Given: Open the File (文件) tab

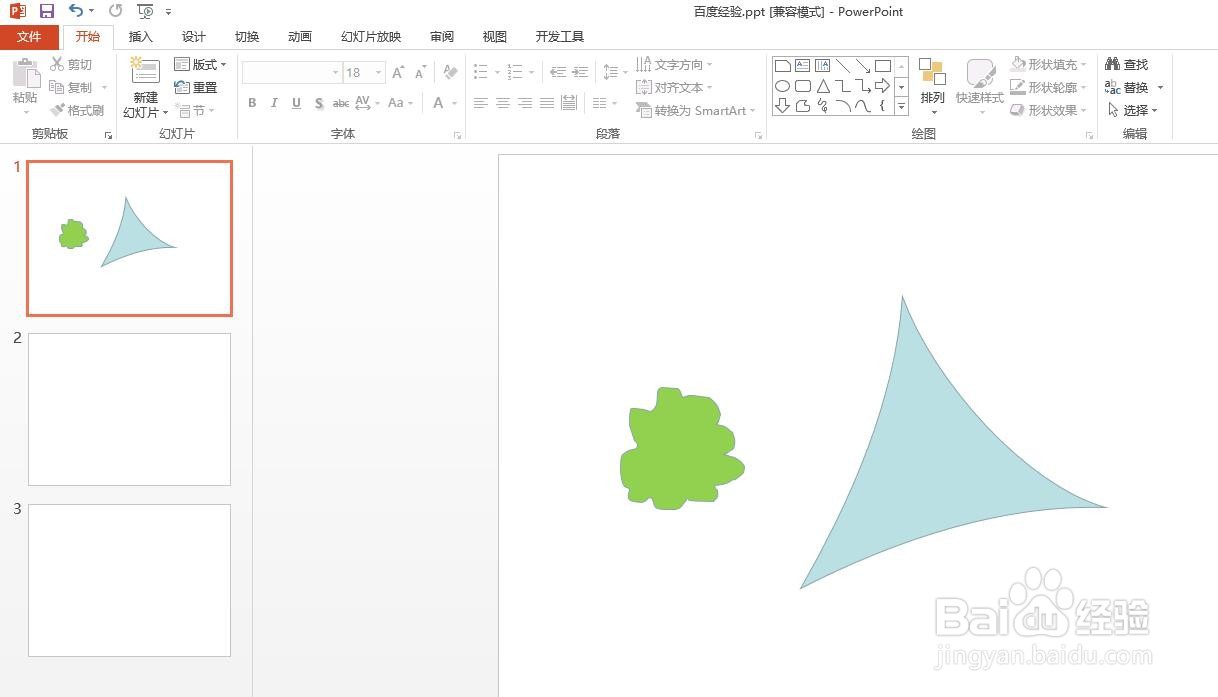Looking at the screenshot, I should coord(29,37).
